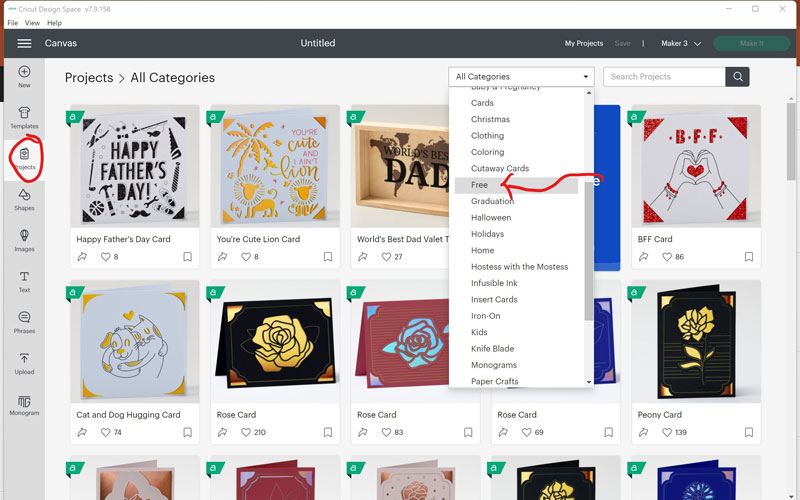The image size is (800, 500).
Task: Open the Shapes tool
Action: tap(24, 199)
